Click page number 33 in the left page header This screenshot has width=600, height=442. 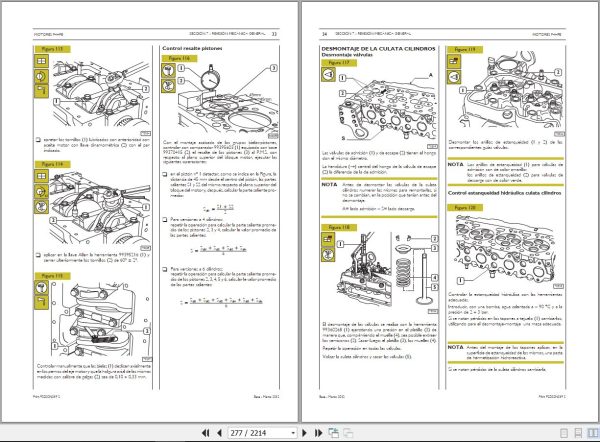tap(274, 34)
